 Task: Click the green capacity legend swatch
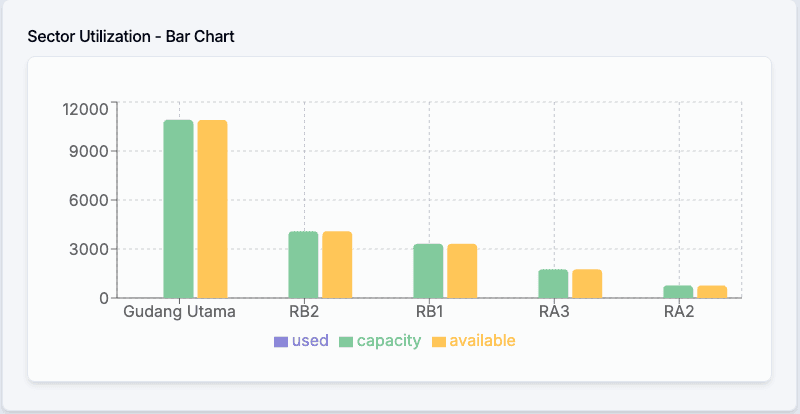tap(346, 342)
